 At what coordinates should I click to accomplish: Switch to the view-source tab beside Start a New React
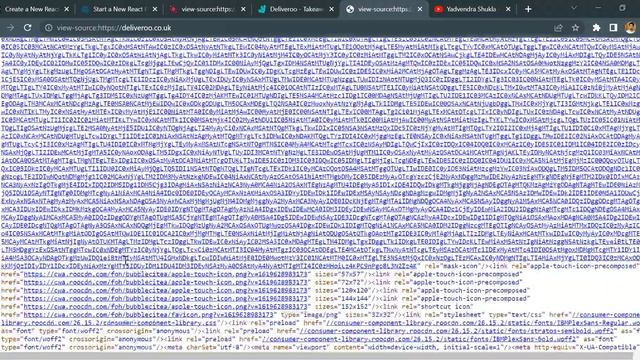click(x=207, y=9)
